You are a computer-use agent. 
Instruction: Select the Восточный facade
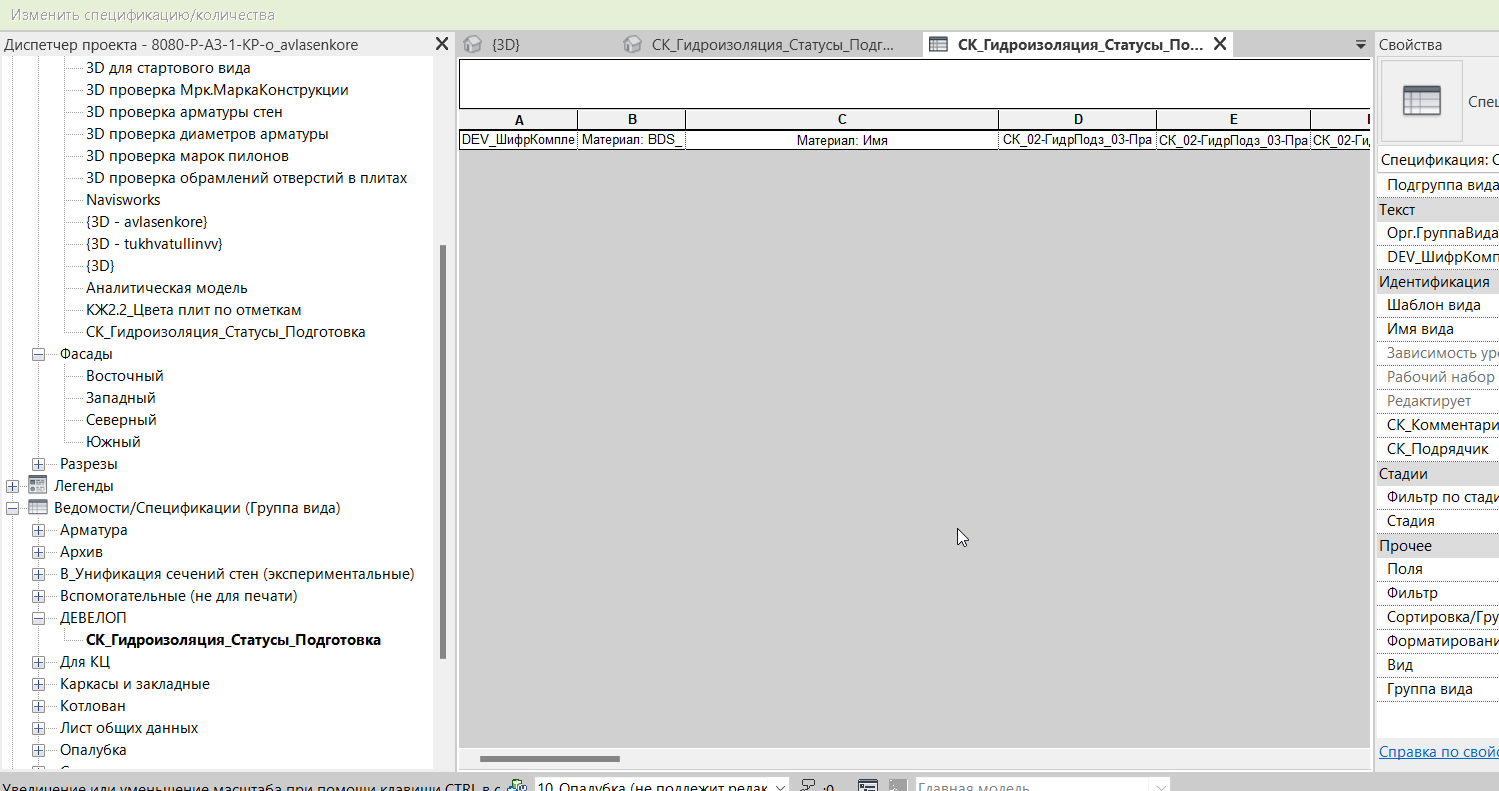click(x=125, y=376)
